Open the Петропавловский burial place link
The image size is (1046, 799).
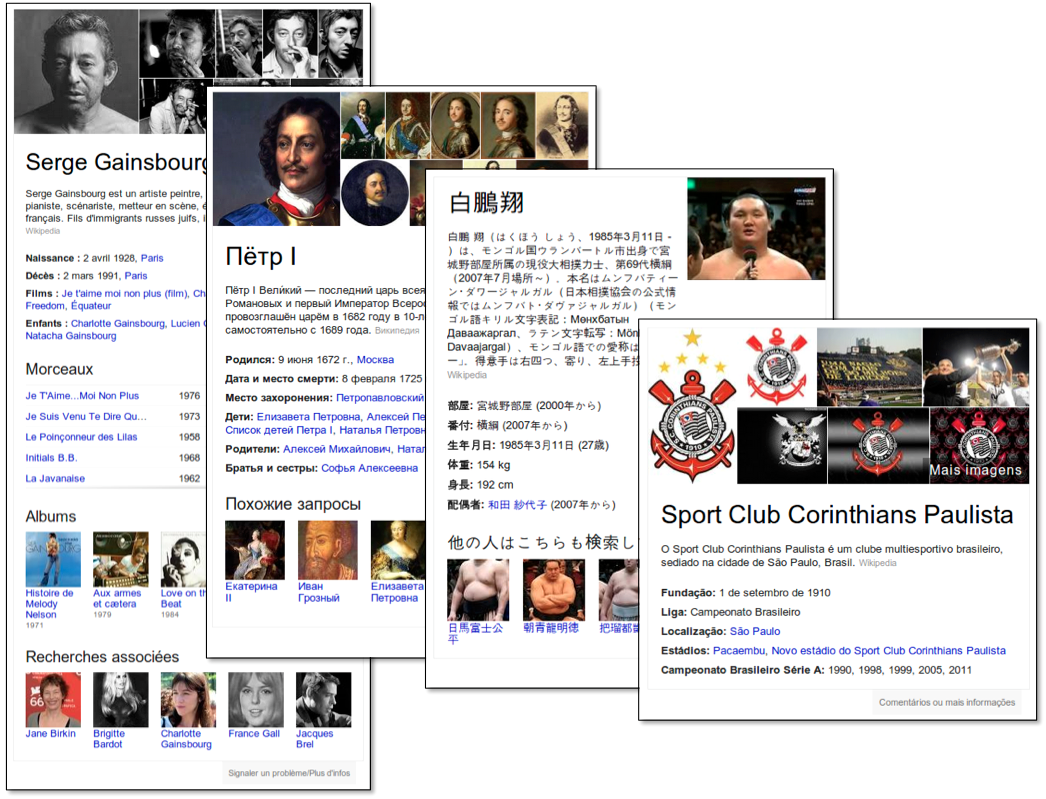[x=380, y=397]
